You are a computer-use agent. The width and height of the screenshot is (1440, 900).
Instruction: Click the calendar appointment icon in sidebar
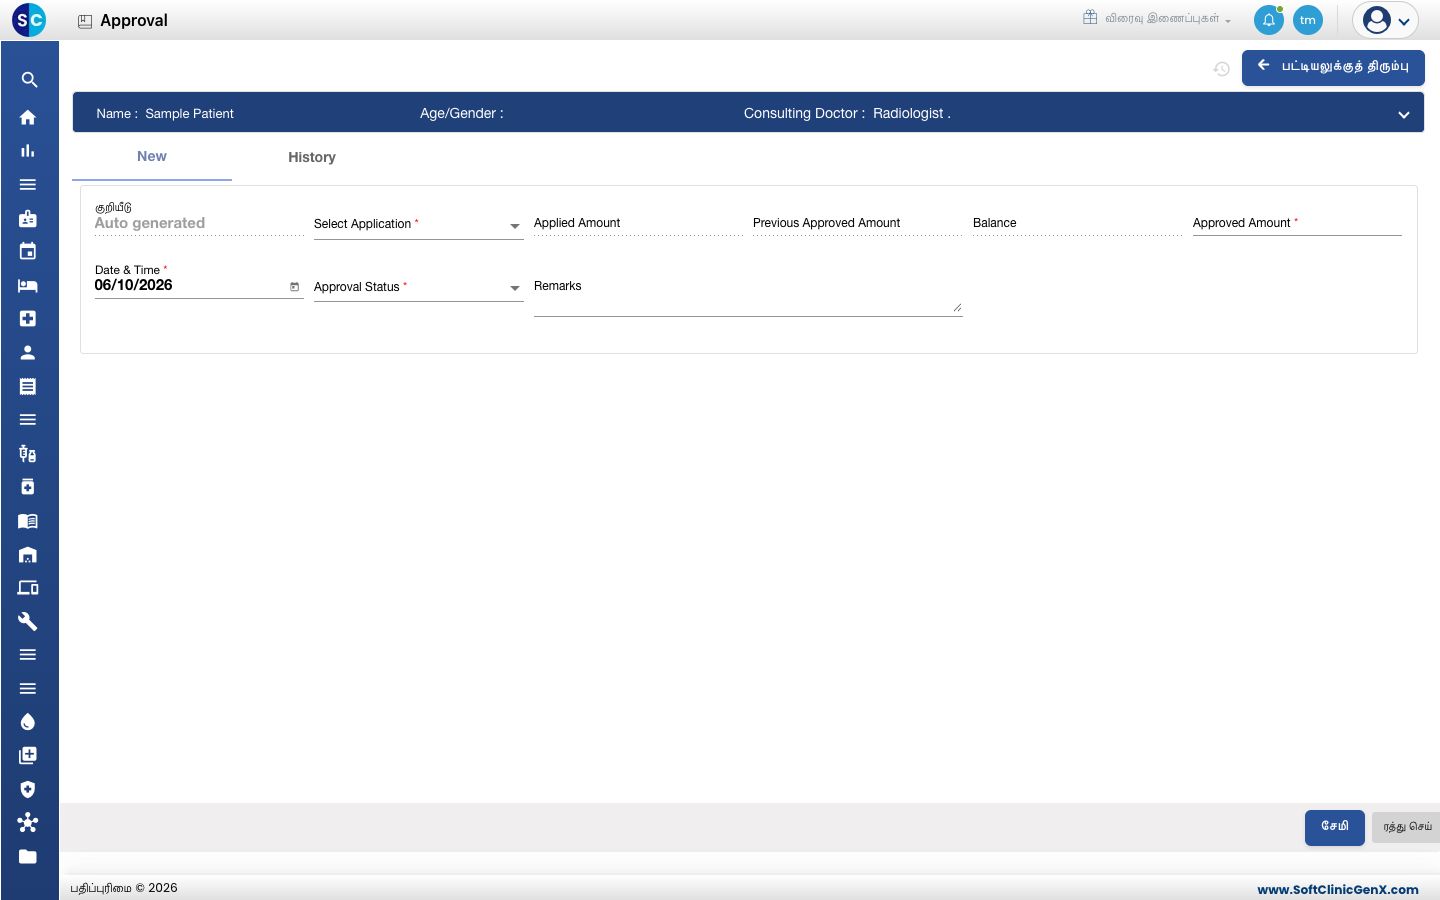pyautogui.click(x=28, y=251)
